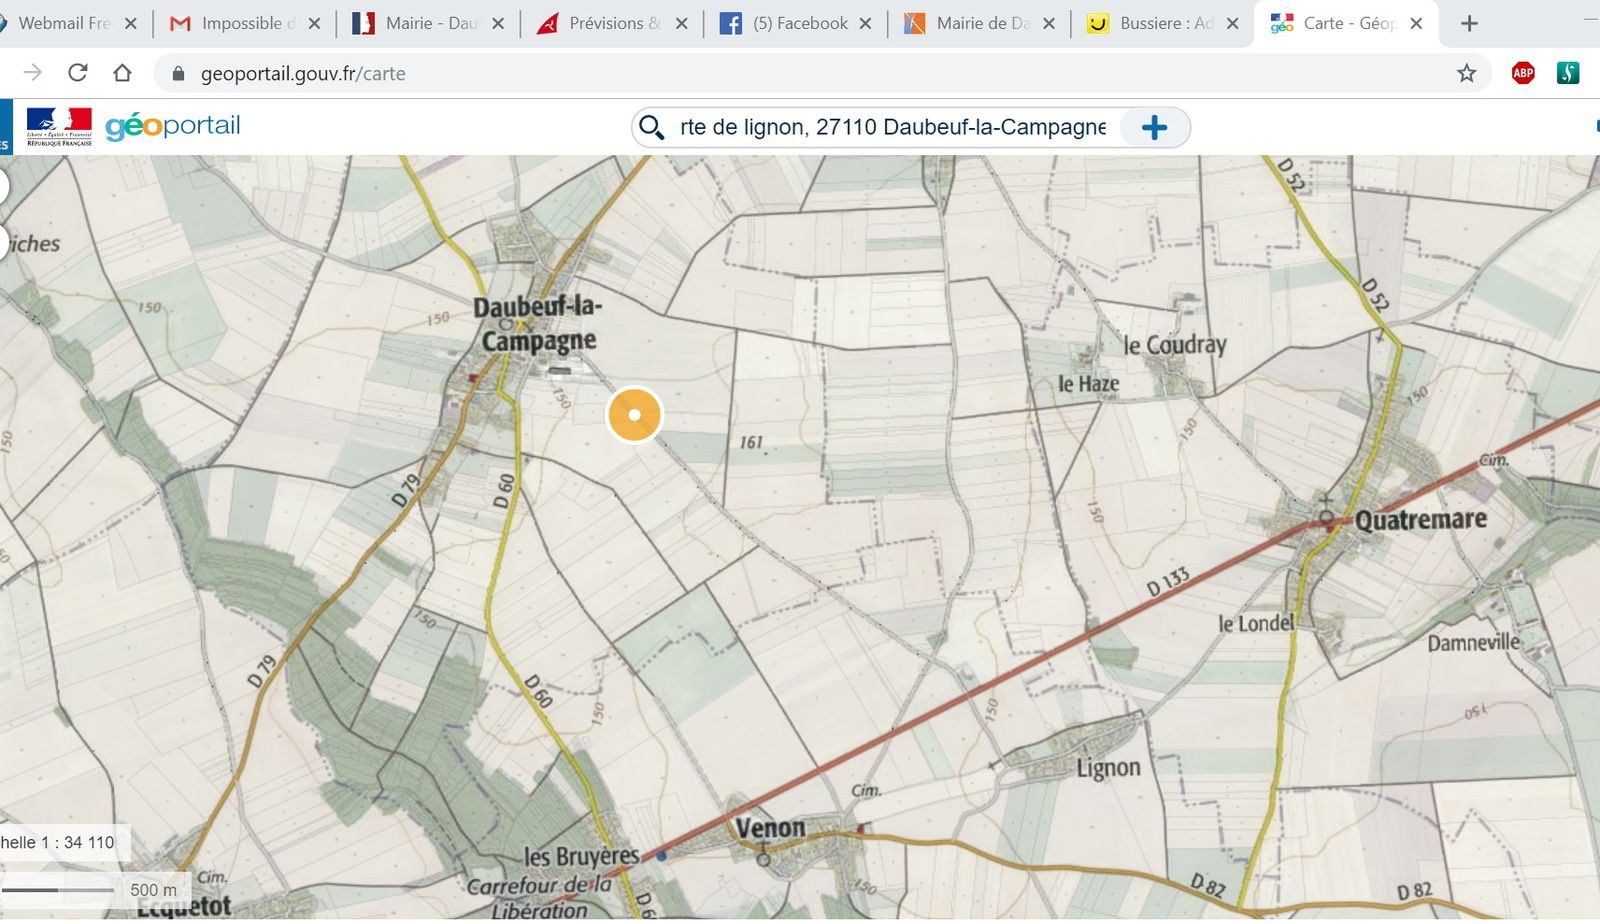This screenshot has width=1600, height=924.
Task: Click the search magnifier icon
Action: pyautogui.click(x=652, y=127)
